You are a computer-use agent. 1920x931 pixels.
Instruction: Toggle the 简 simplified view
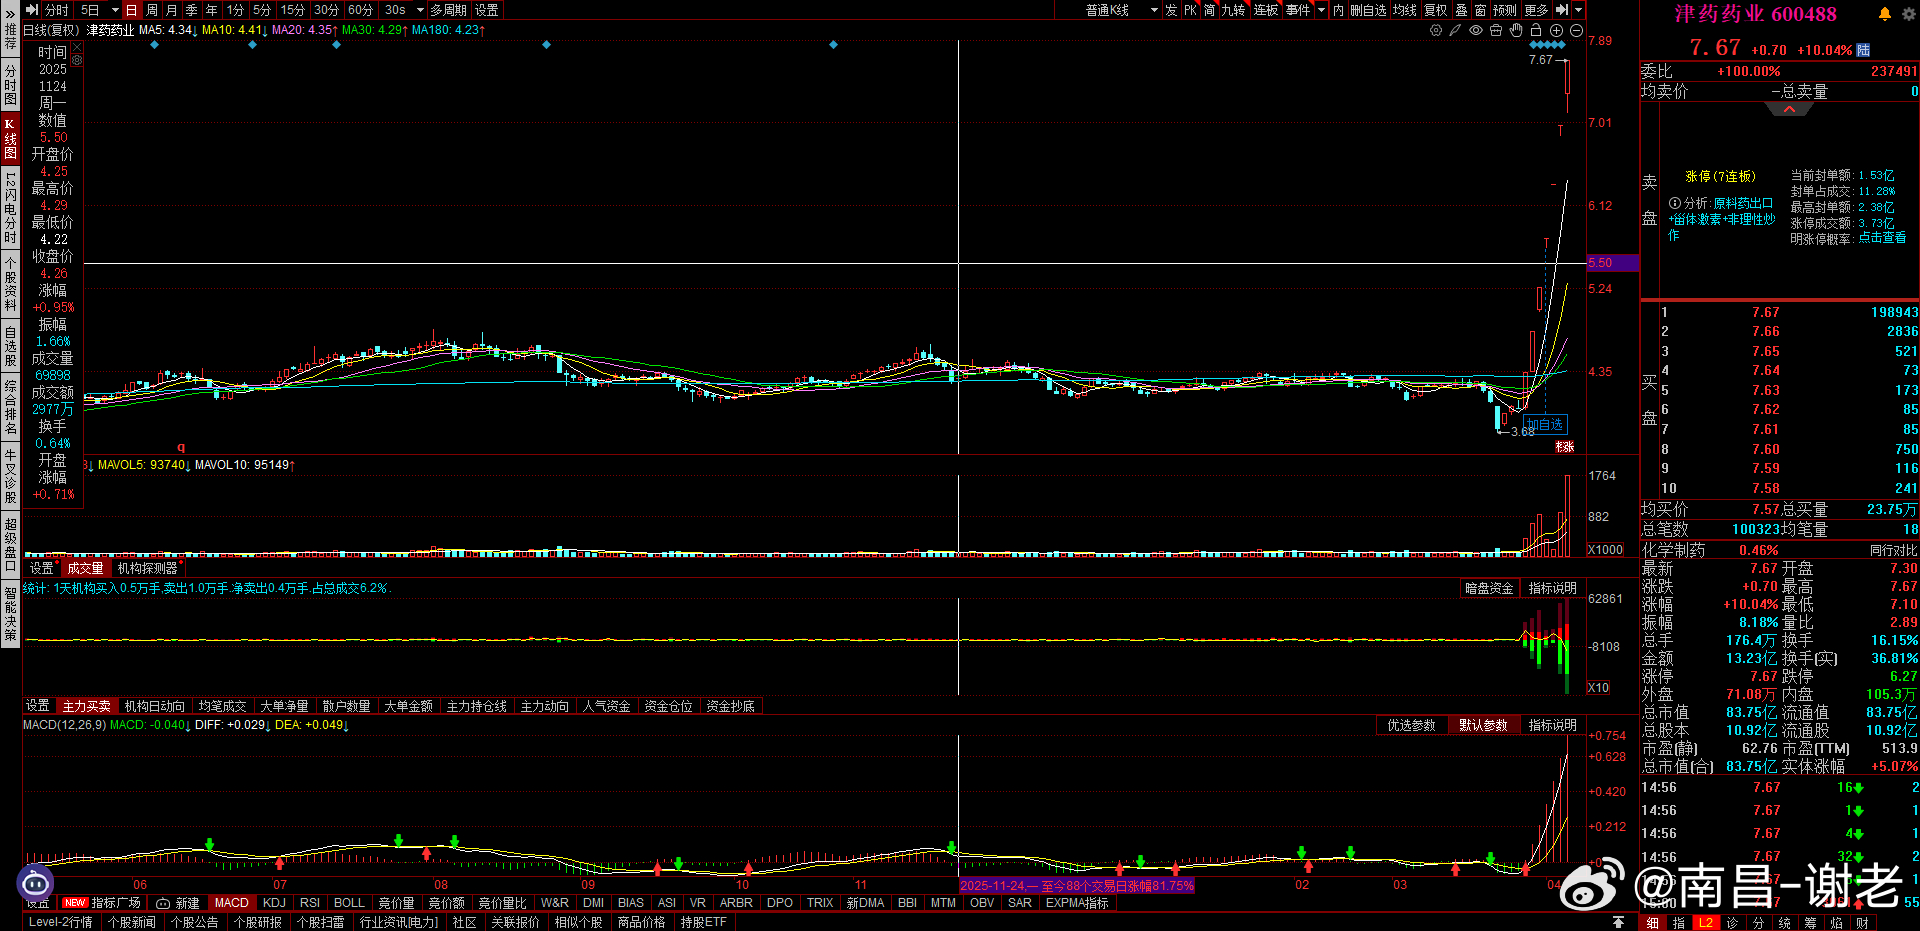(1210, 10)
